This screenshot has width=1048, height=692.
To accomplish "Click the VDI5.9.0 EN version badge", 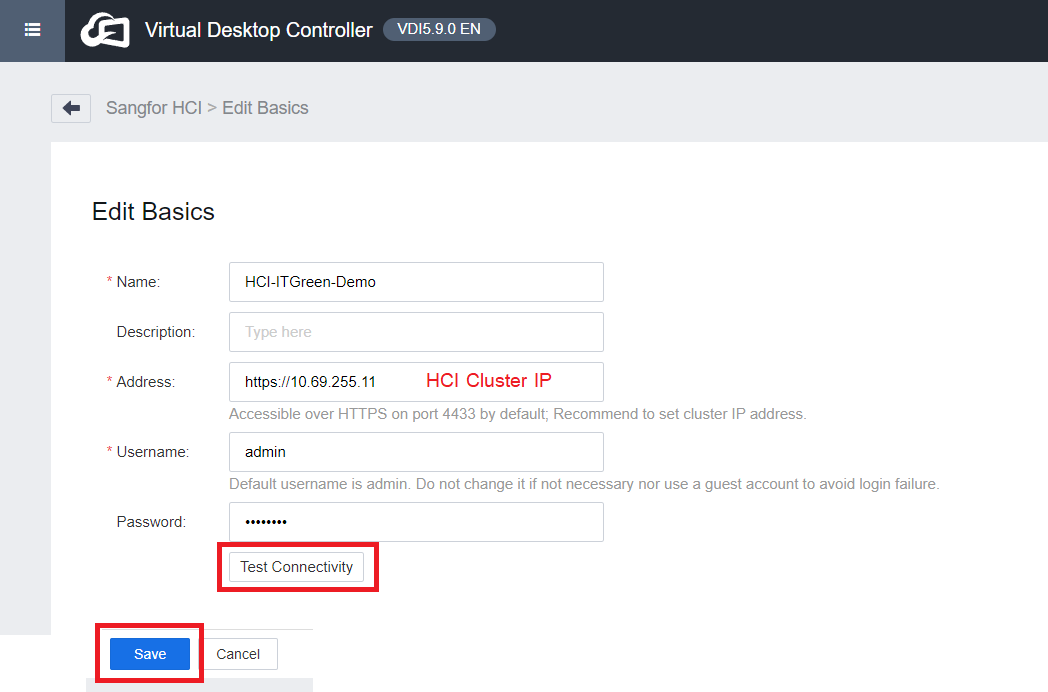I will 439,29.
